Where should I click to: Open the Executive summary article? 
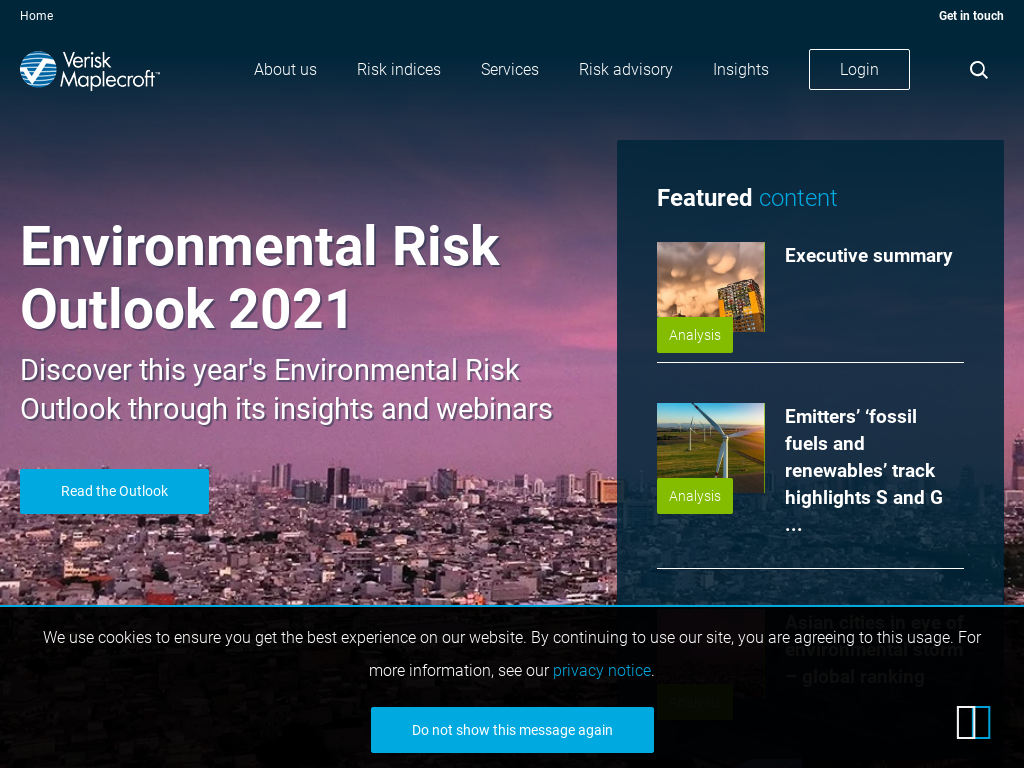(869, 255)
